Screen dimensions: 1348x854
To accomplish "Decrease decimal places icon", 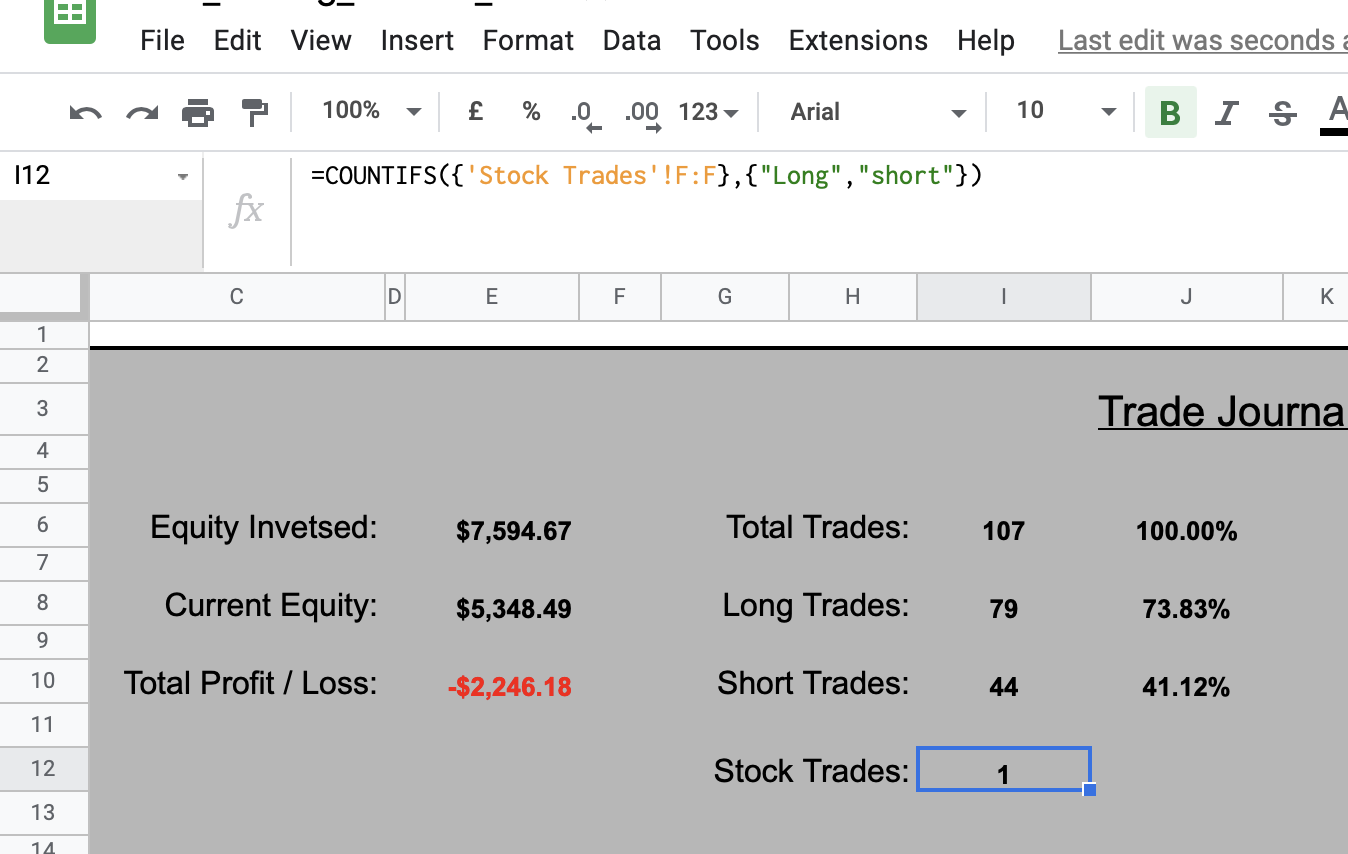I will tap(582, 113).
